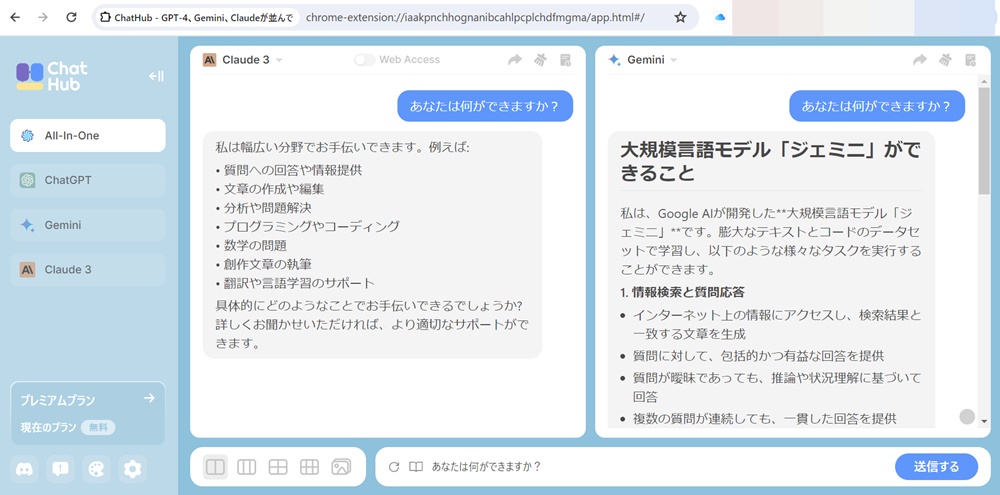This screenshot has height=495, width=1000.
Task: Click the 'プレミアムプラン' label
Action: [58, 401]
